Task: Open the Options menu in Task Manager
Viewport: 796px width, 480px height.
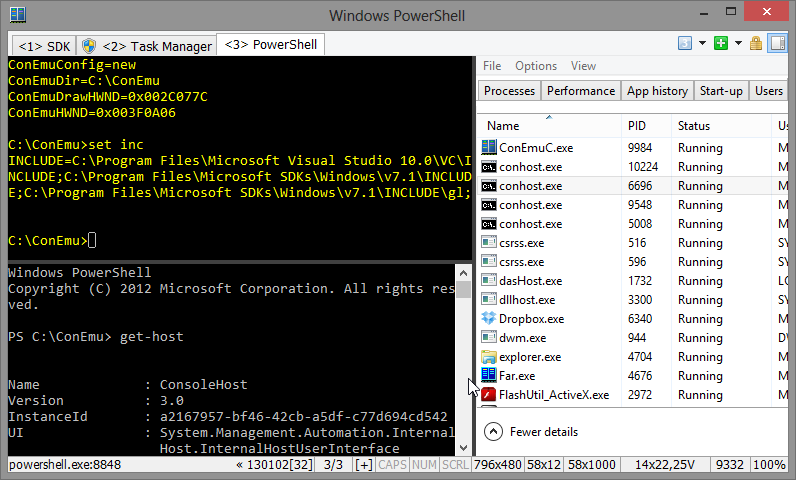Action: click(536, 66)
